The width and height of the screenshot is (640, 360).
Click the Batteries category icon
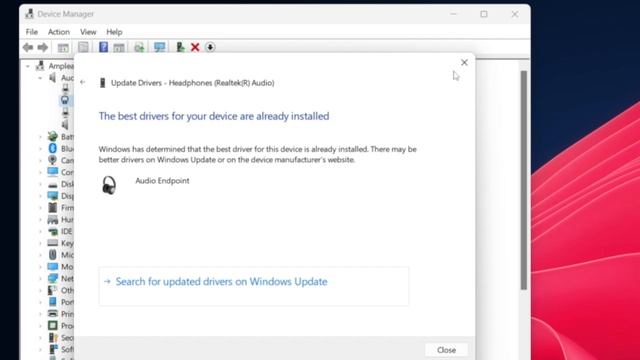click(53, 136)
